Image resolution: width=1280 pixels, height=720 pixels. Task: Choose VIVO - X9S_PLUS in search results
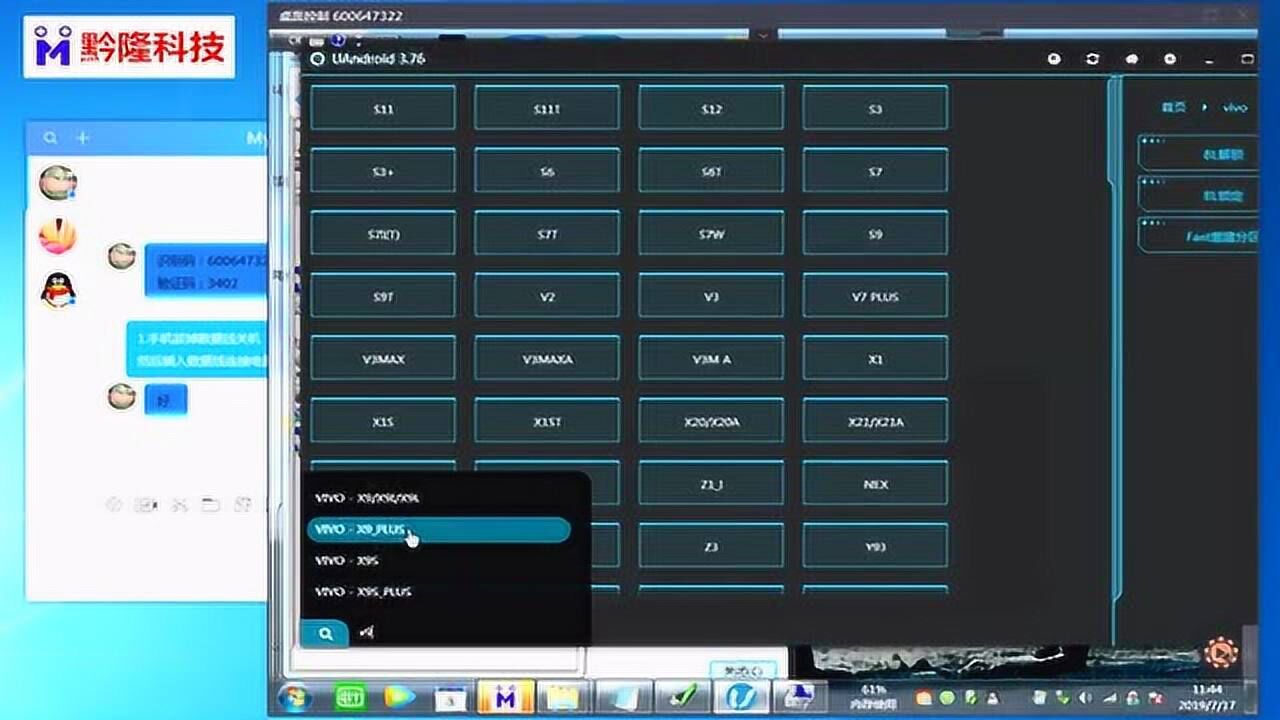pyautogui.click(x=439, y=592)
